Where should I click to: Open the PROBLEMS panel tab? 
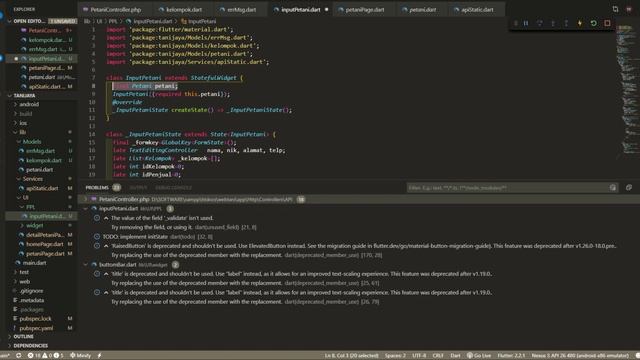coord(97,188)
